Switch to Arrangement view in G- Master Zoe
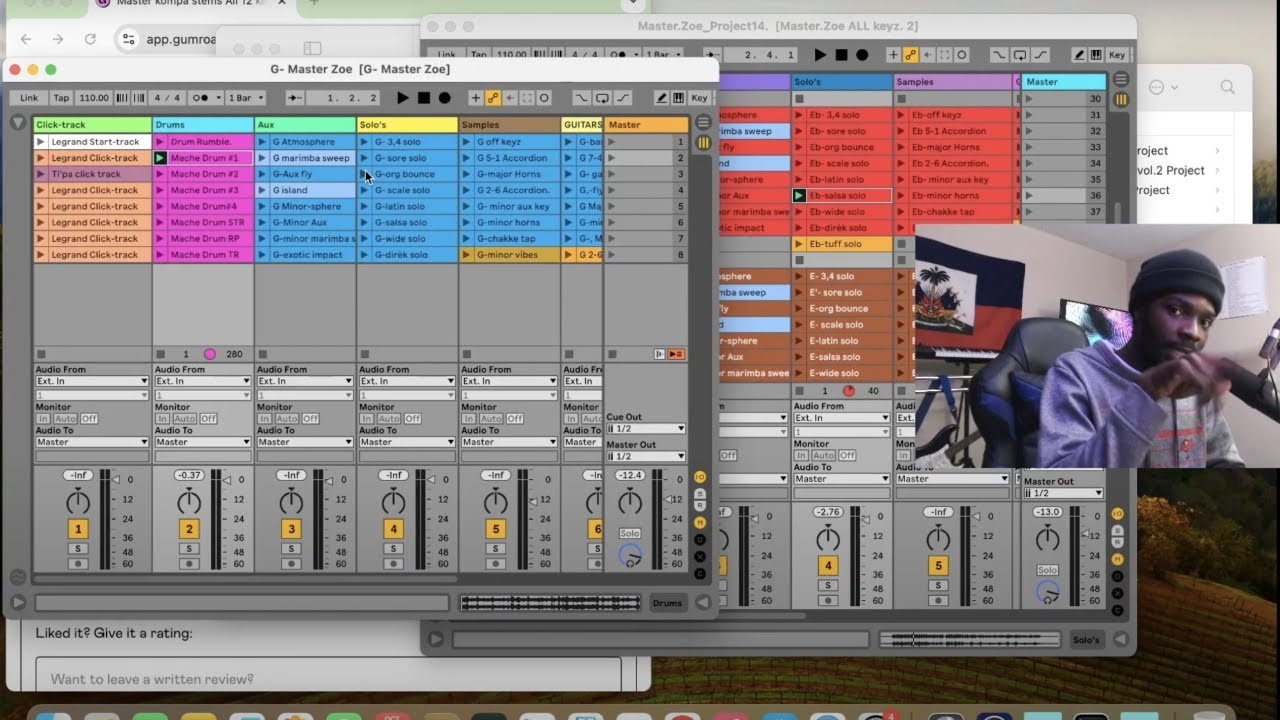Screen dimensions: 1280x720 (704, 122)
